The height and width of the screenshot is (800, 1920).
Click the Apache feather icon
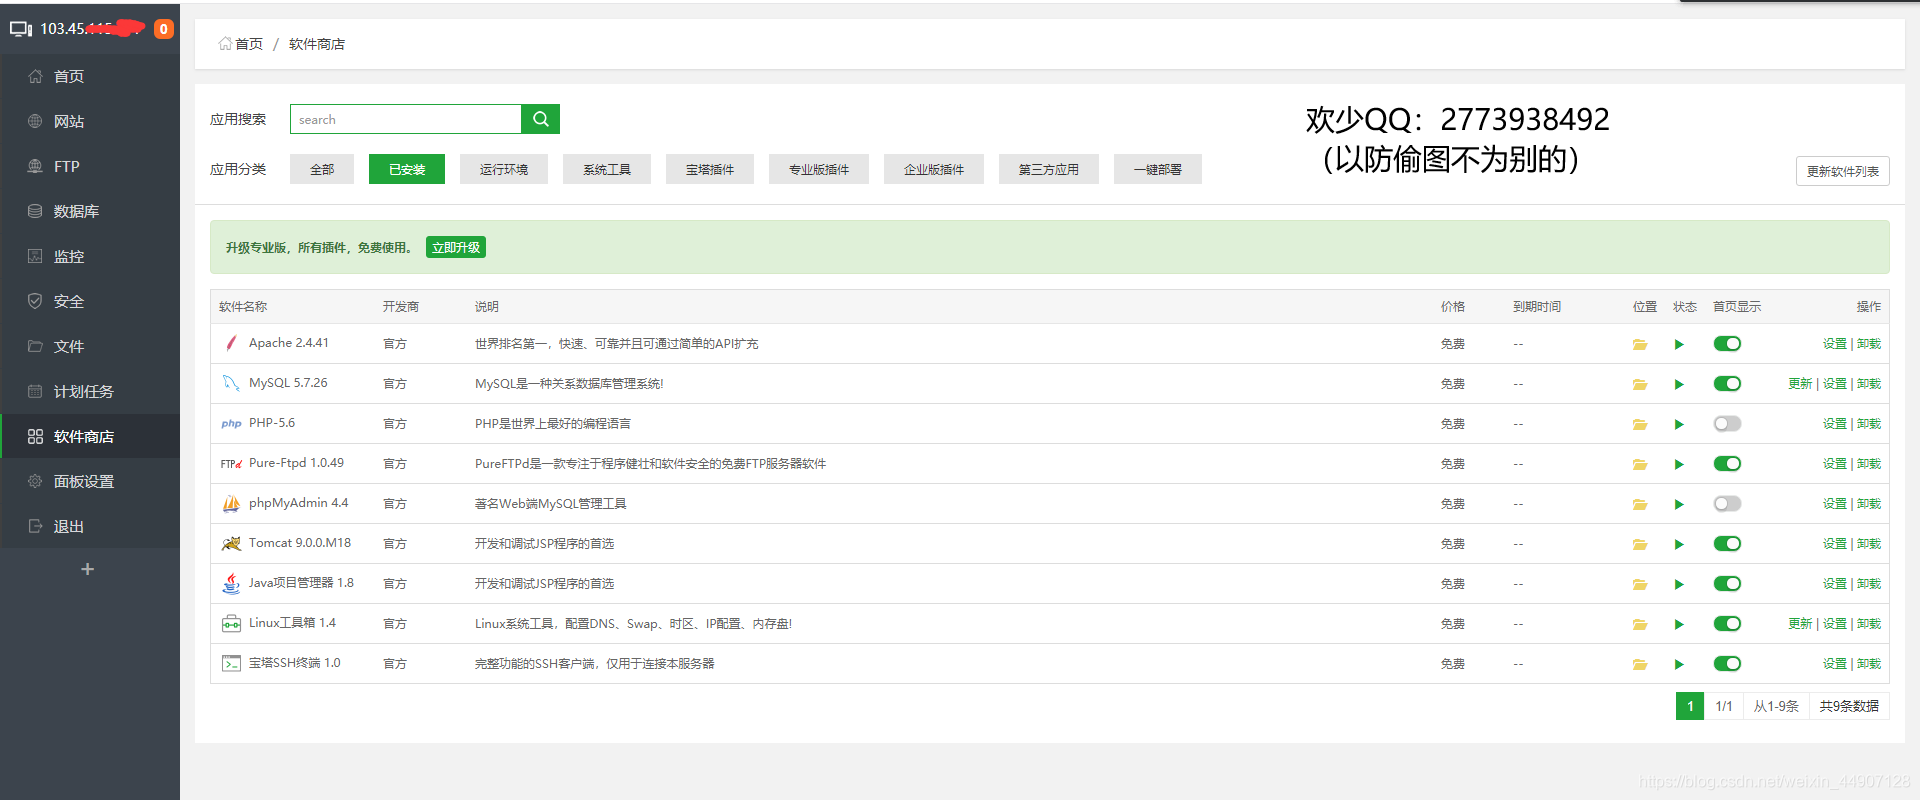click(x=231, y=343)
